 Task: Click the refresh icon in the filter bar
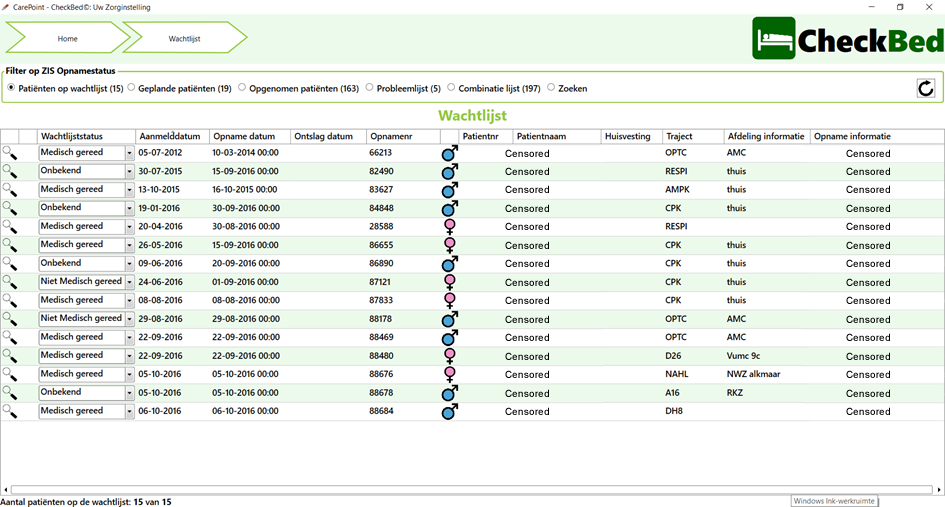point(926,89)
